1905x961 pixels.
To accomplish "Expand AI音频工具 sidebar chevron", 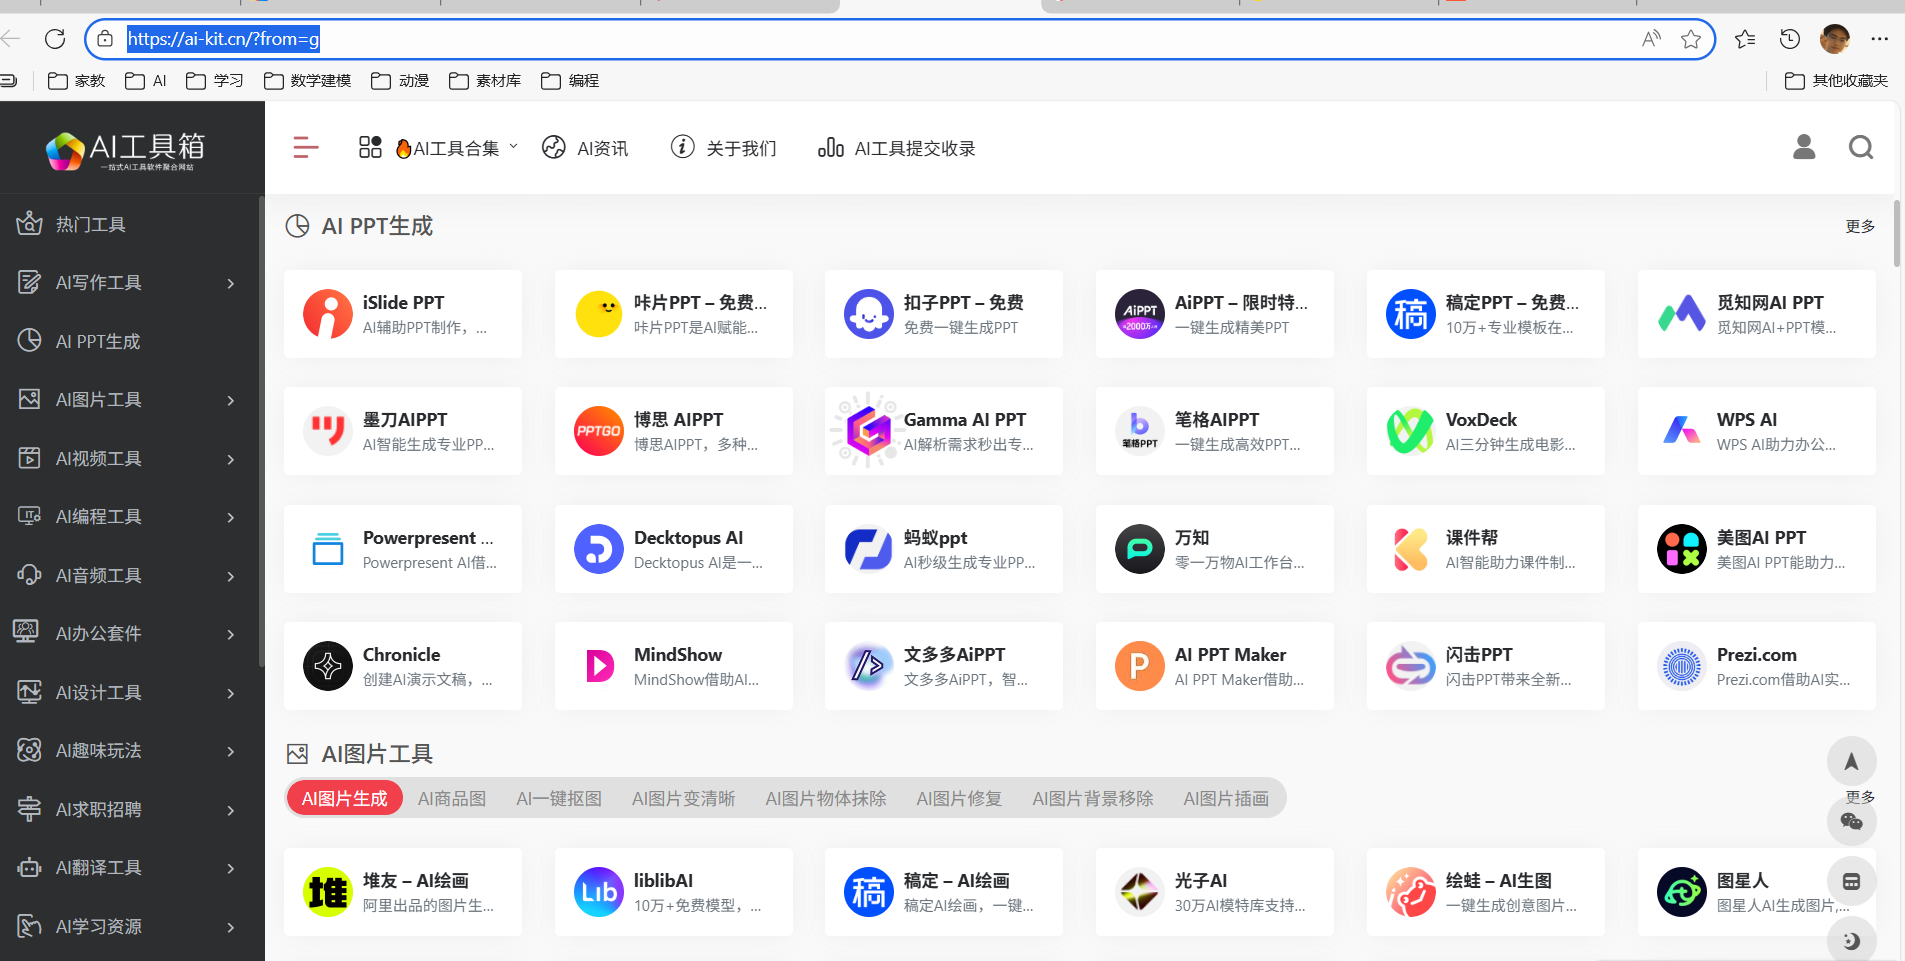I will (231, 576).
